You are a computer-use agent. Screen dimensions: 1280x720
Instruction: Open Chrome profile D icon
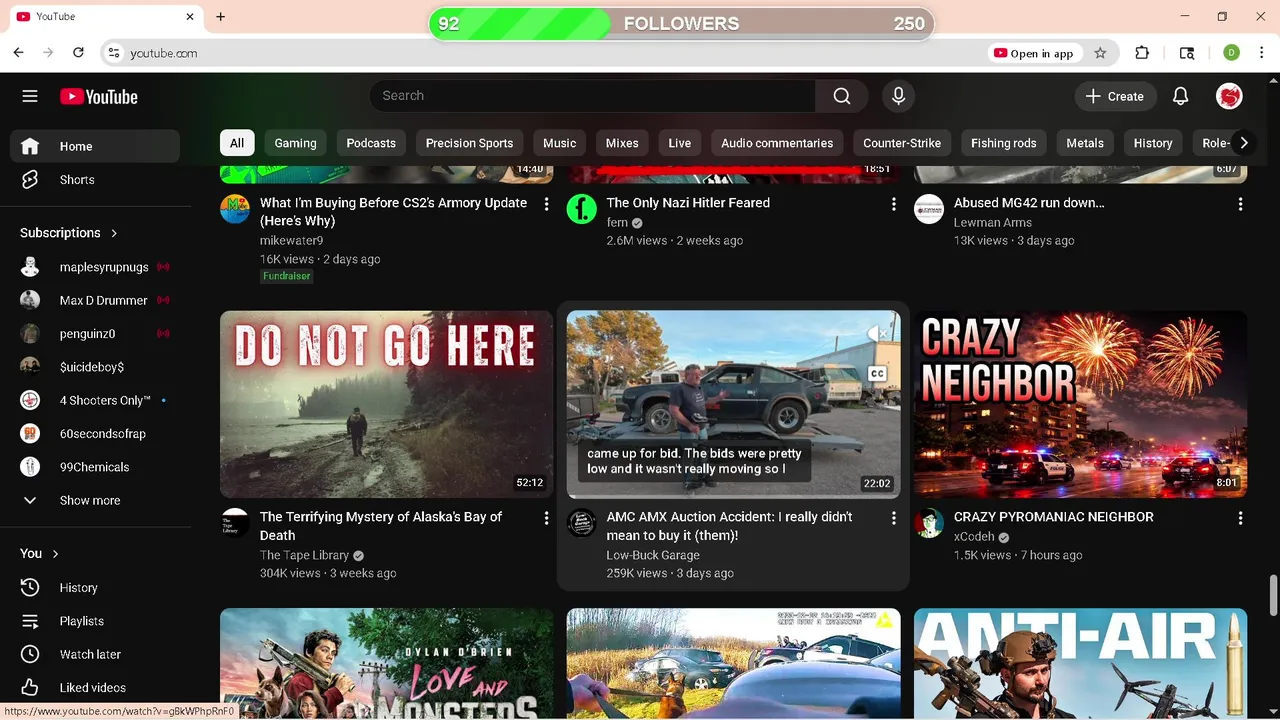[1231, 53]
